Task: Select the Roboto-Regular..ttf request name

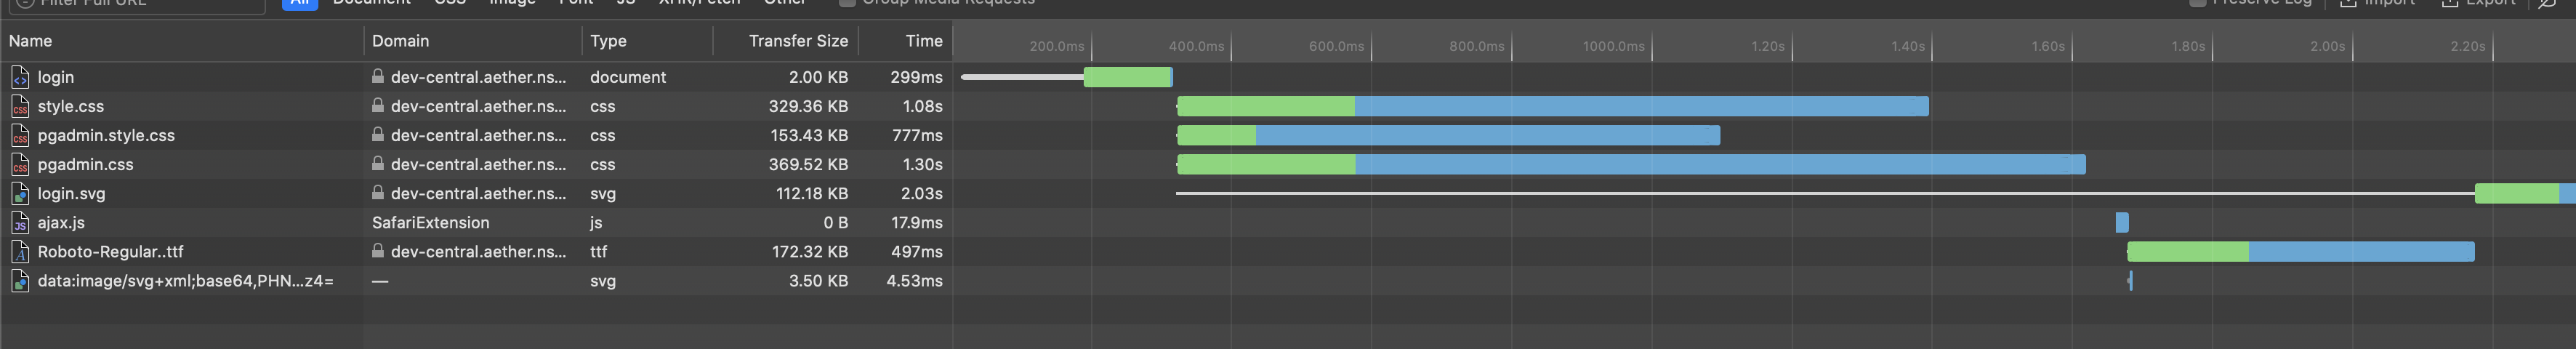Action: [x=110, y=252]
